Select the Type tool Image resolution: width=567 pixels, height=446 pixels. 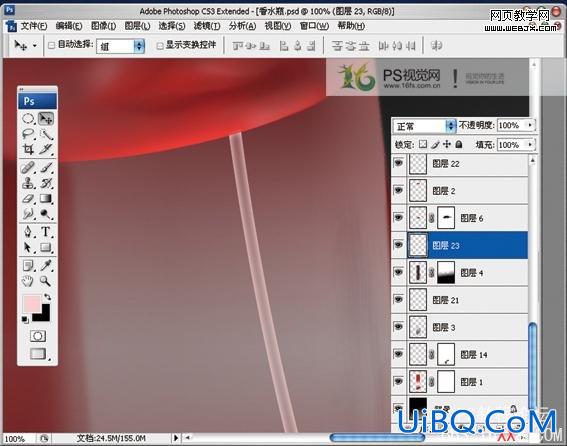[x=46, y=232]
